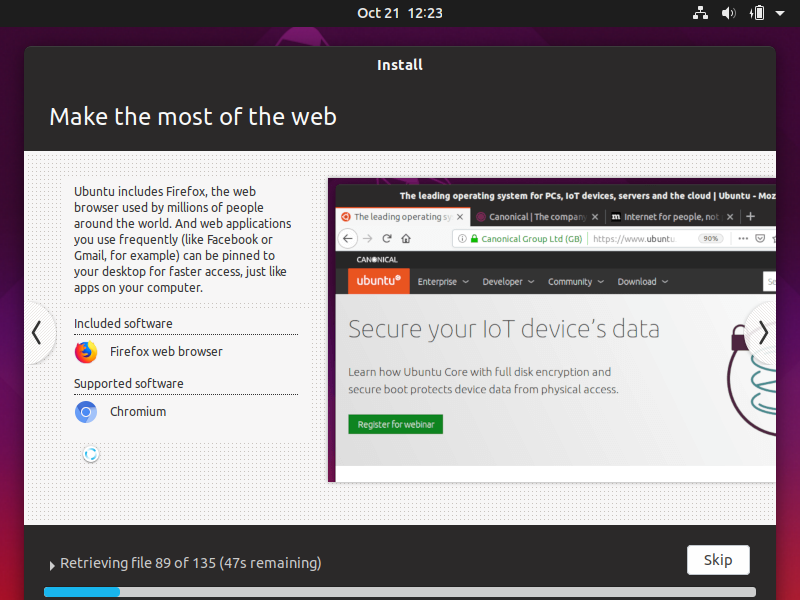This screenshot has width=800, height=600.
Task: Close the 'Canonical | The company' tab
Action: click(x=595, y=217)
